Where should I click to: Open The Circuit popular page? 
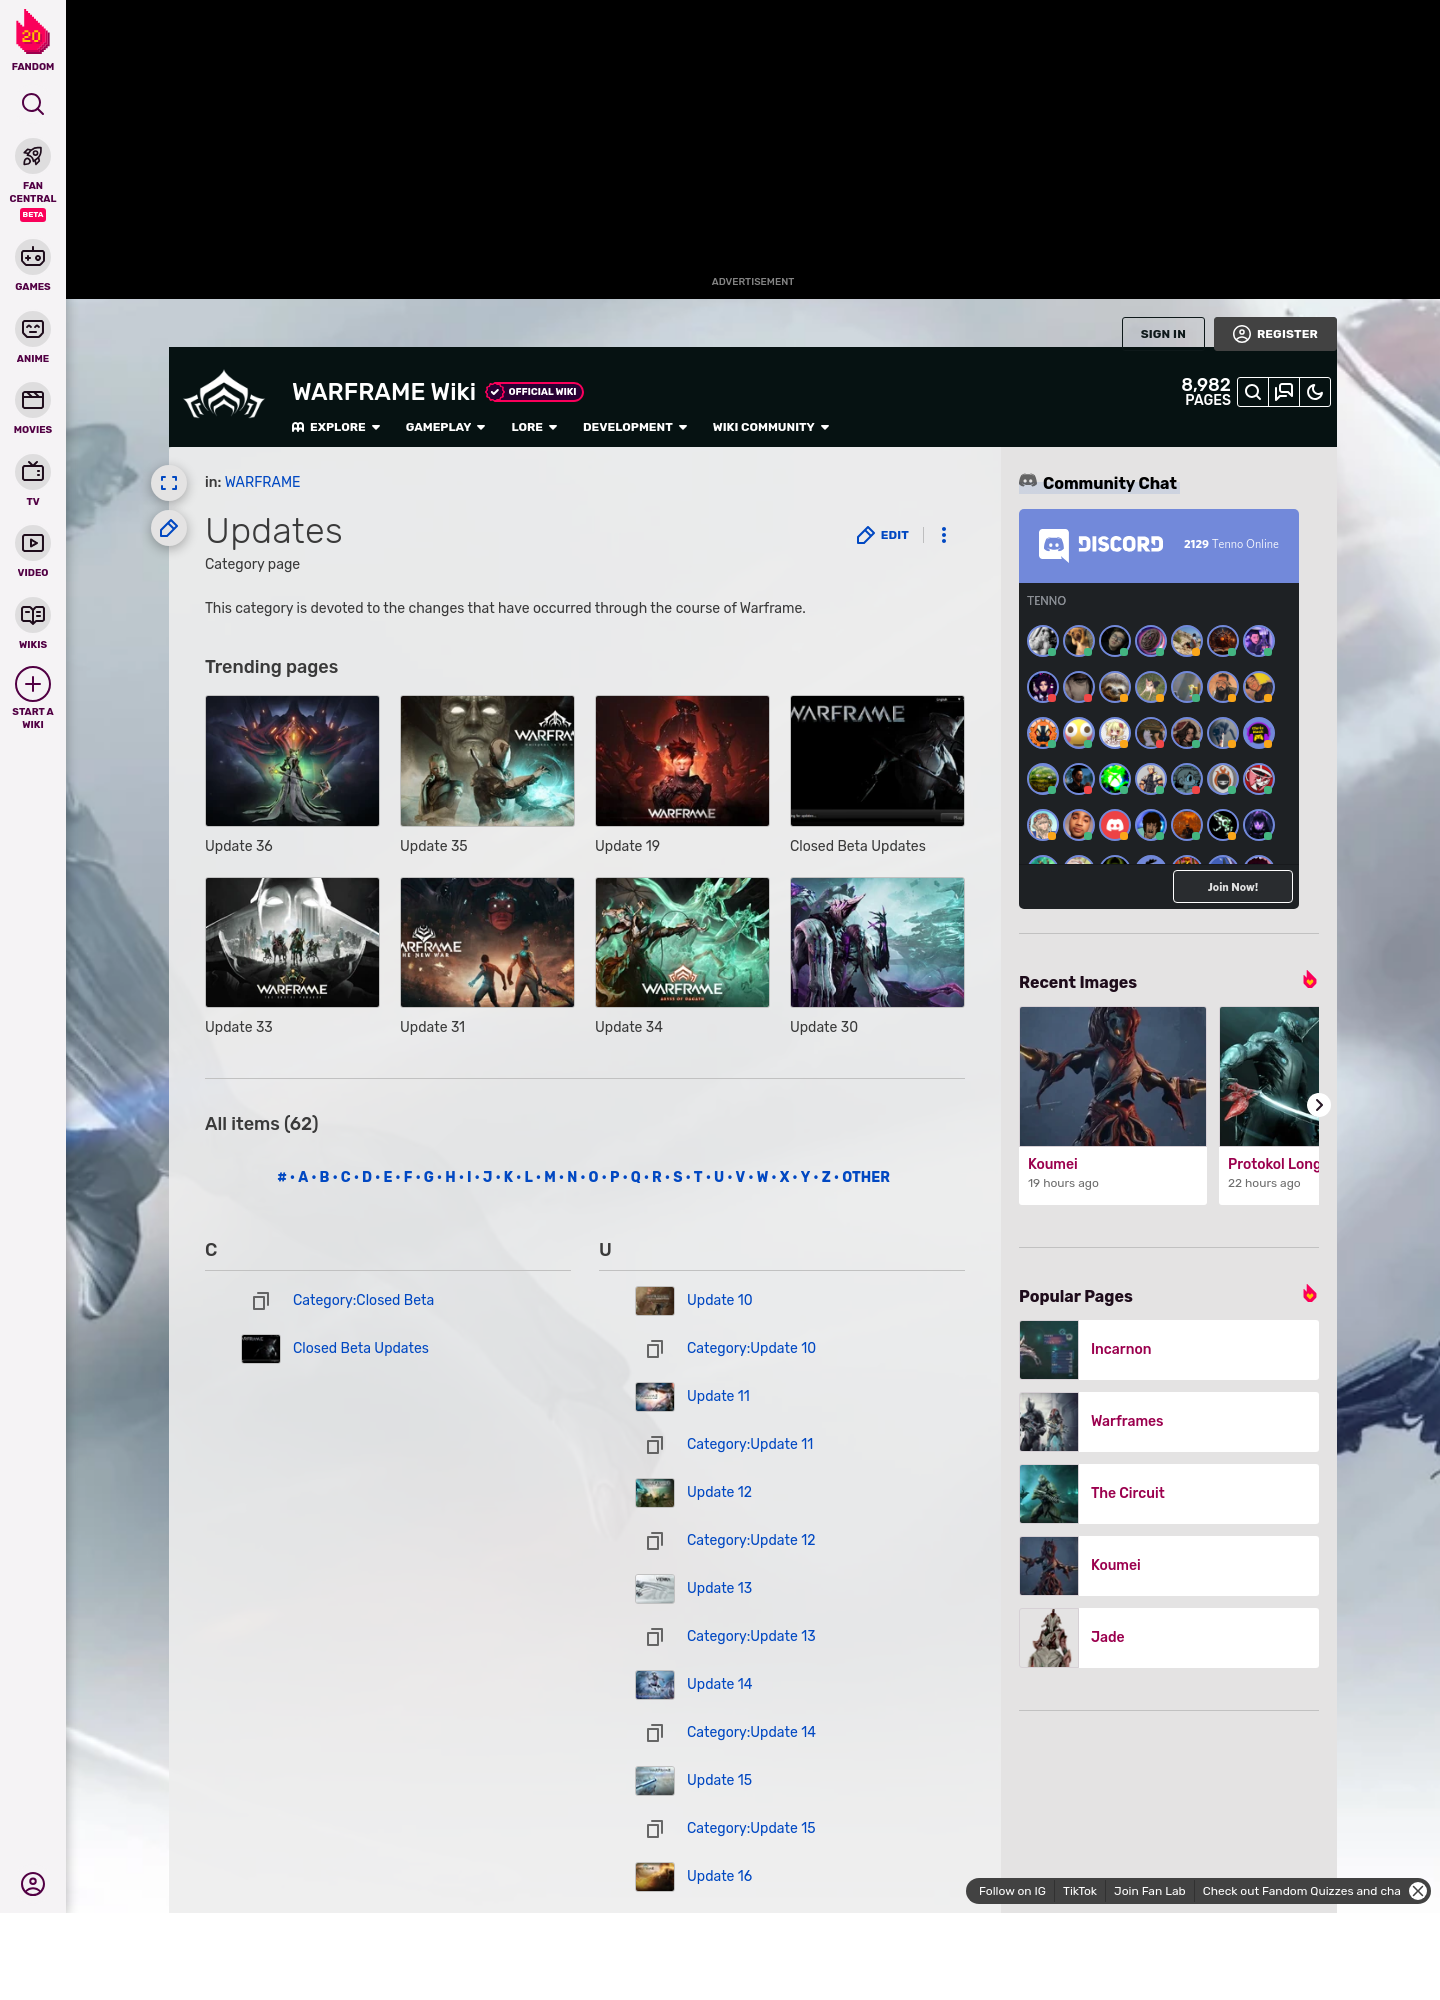tap(1169, 1494)
